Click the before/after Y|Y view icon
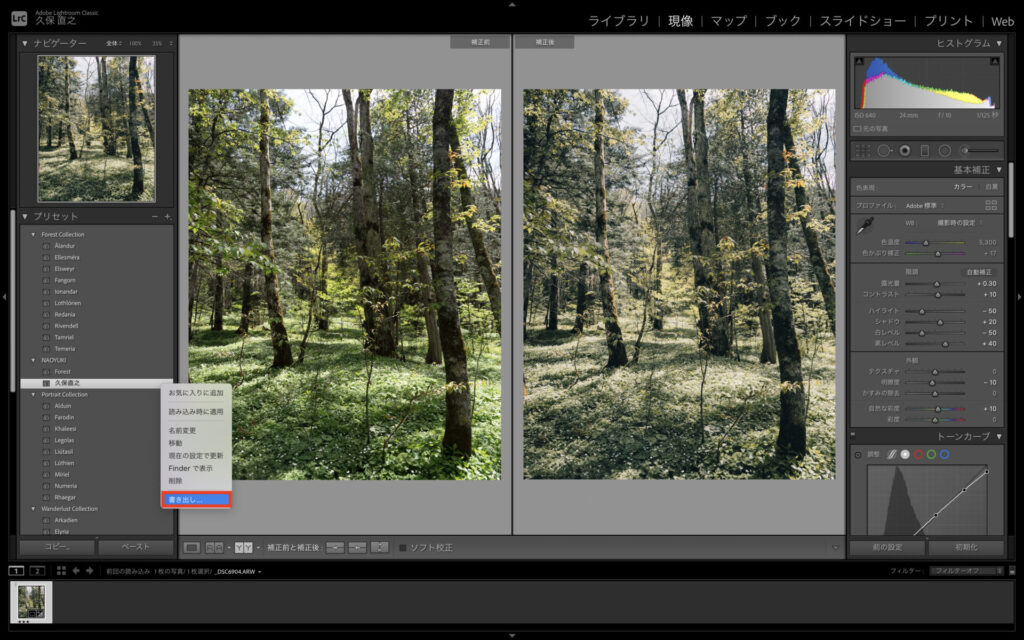Viewport: 1024px width, 640px height. click(x=244, y=547)
